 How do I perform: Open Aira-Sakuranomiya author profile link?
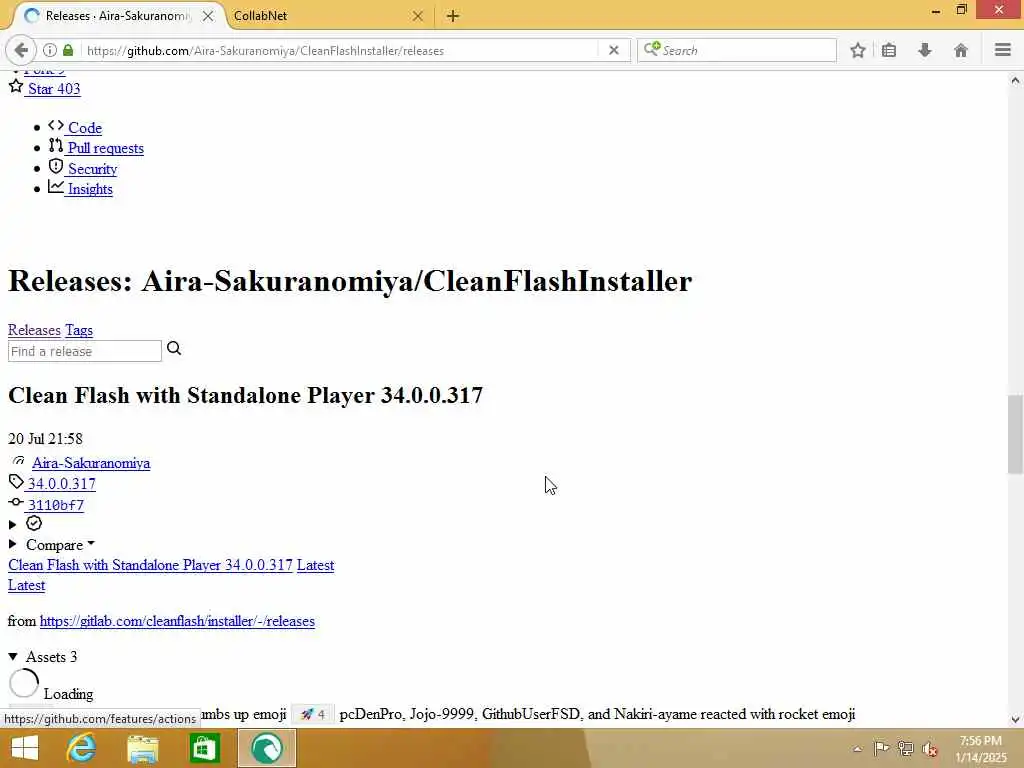point(91,463)
